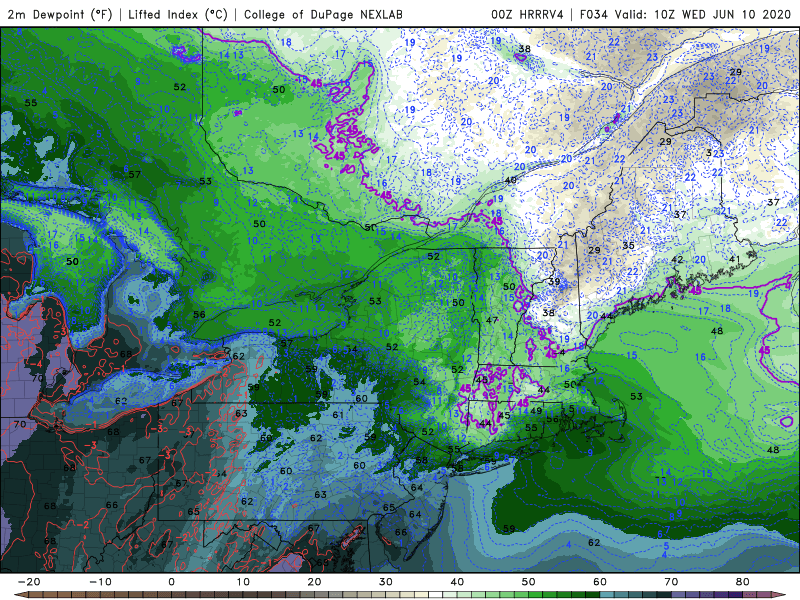
Task: Click the black dewpoint value 49 on the map
Action: tap(536, 411)
